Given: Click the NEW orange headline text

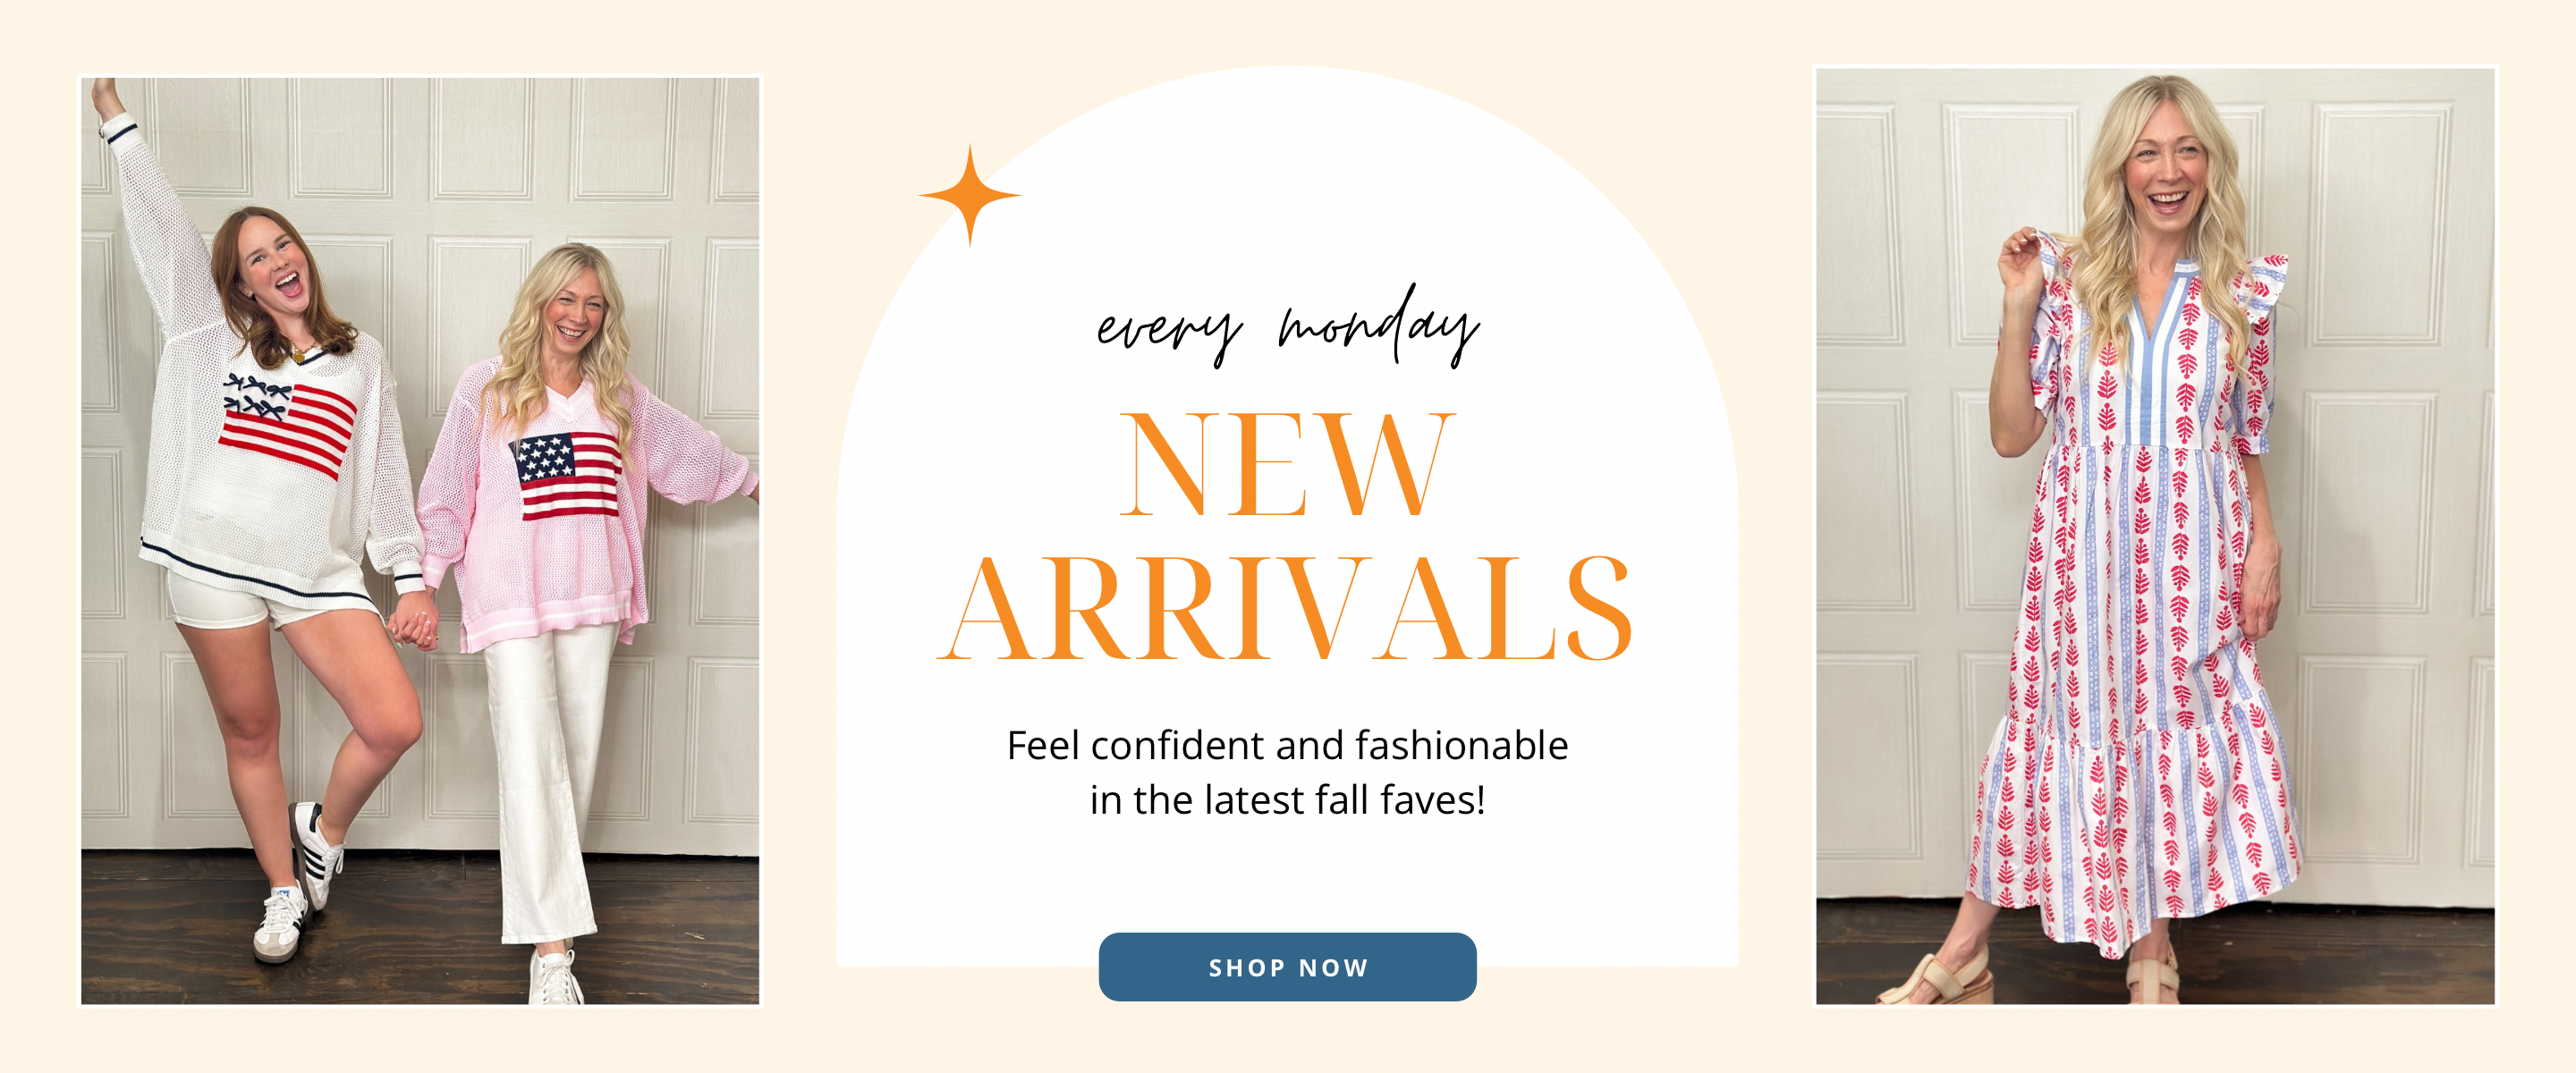Looking at the screenshot, I should click(1287, 465).
